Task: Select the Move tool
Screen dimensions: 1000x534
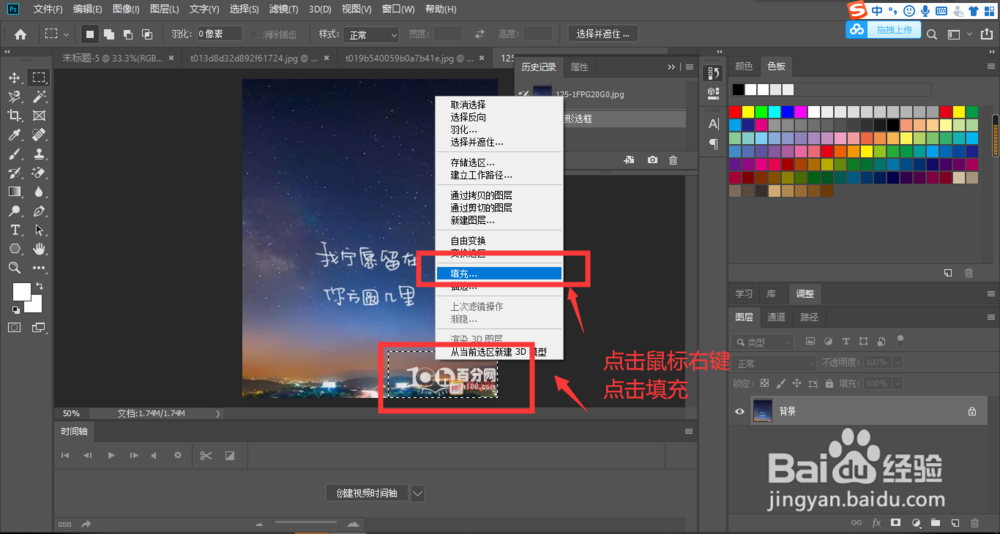Action: [14, 78]
